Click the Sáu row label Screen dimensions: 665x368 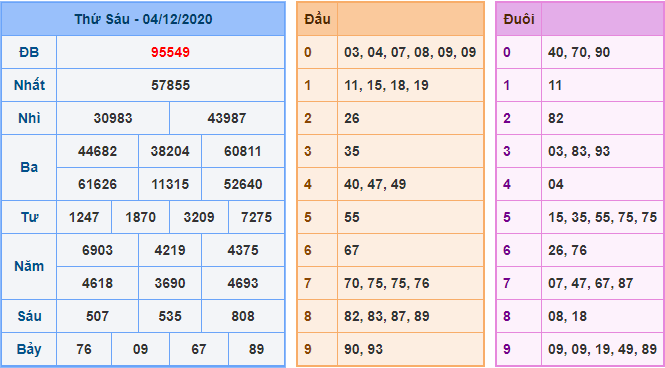pyautogui.click(x=29, y=316)
